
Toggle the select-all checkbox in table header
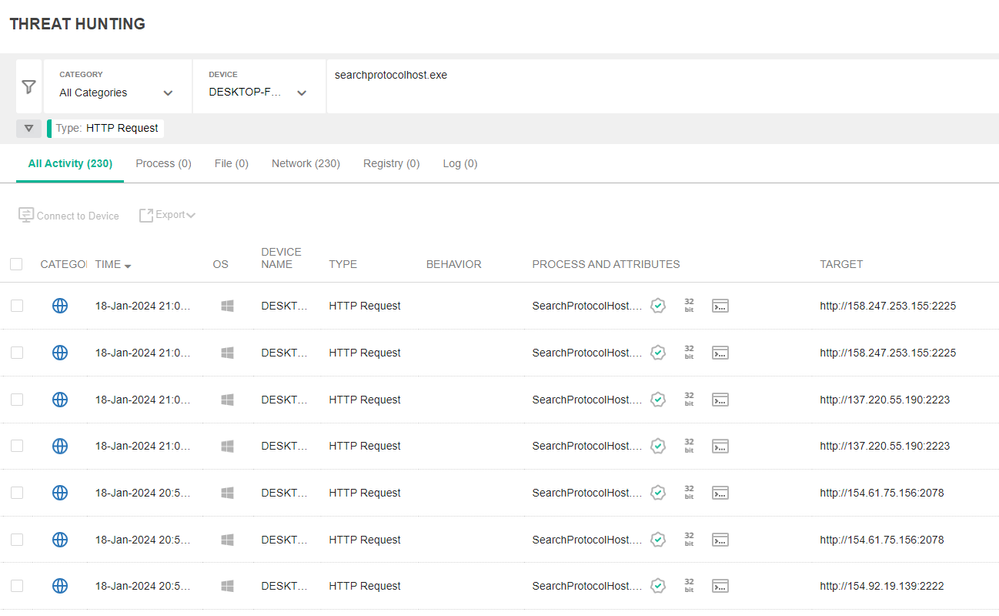click(x=16, y=264)
